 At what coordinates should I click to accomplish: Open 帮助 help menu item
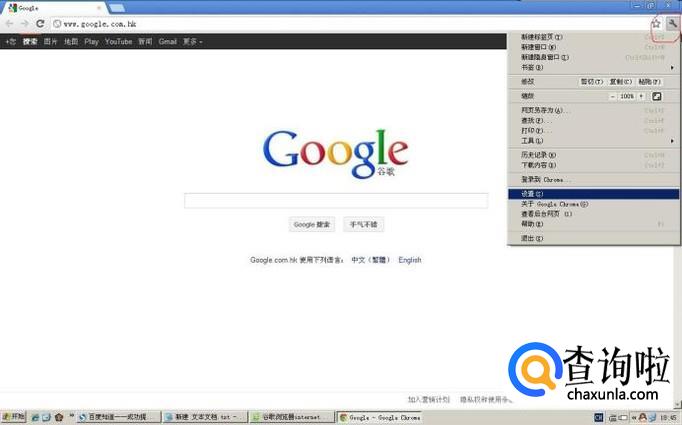pyautogui.click(x=592, y=224)
